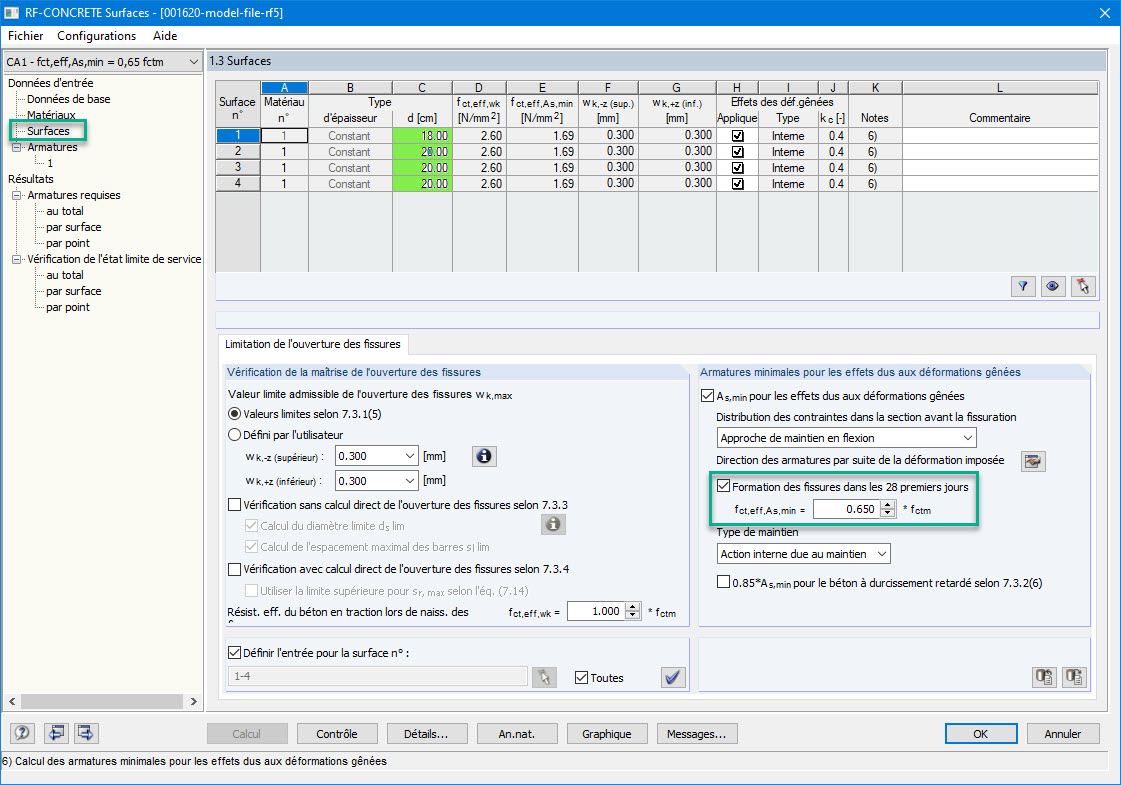Toggle Applique checkbox for surface 1
This screenshot has width=1121, height=785.
point(738,136)
